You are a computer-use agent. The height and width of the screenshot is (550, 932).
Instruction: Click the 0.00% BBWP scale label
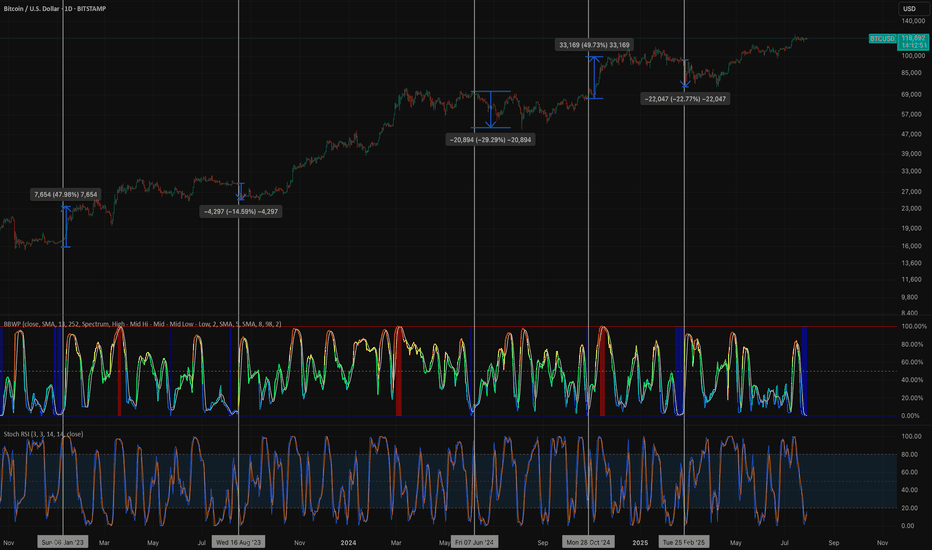[x=912, y=416]
